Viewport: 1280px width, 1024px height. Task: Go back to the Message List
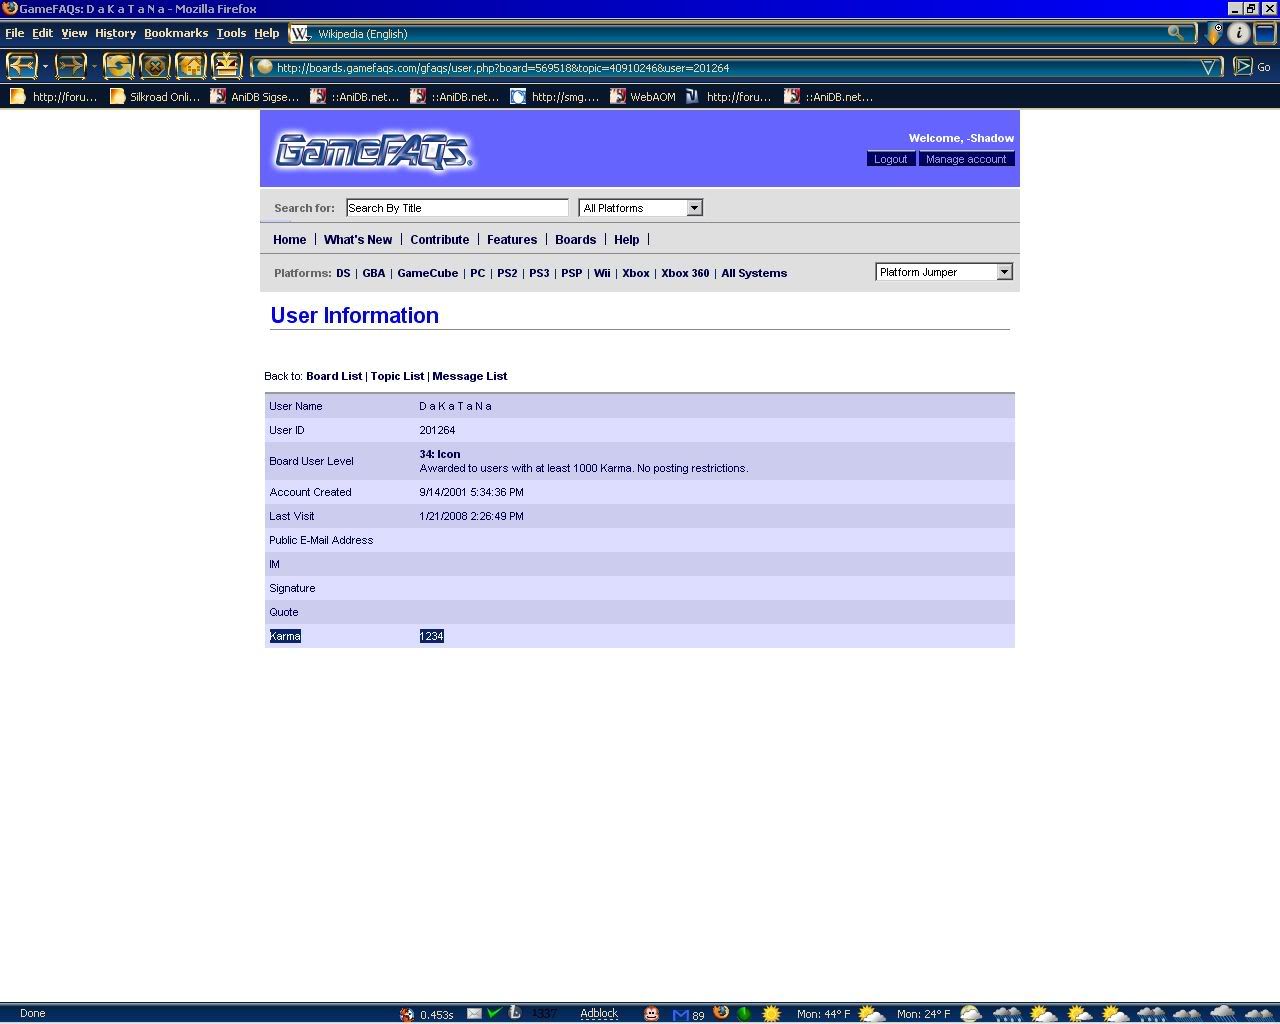pos(470,376)
